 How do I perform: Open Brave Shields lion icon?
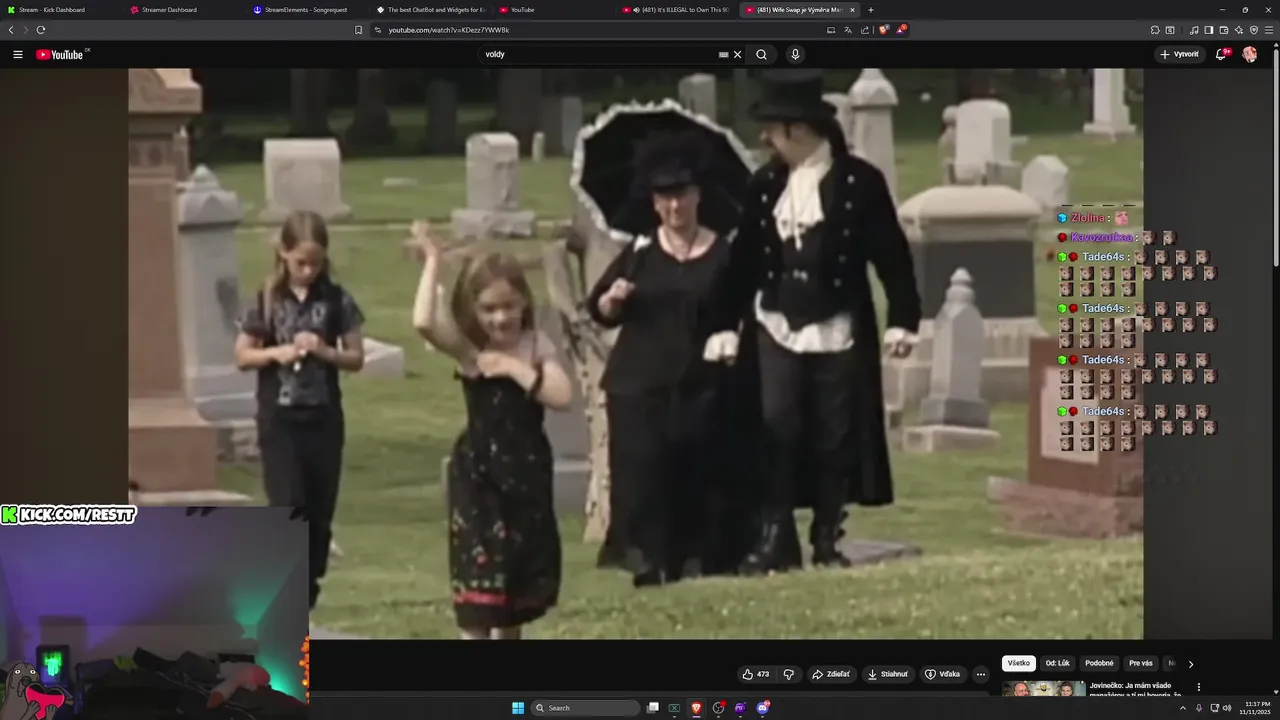click(883, 30)
